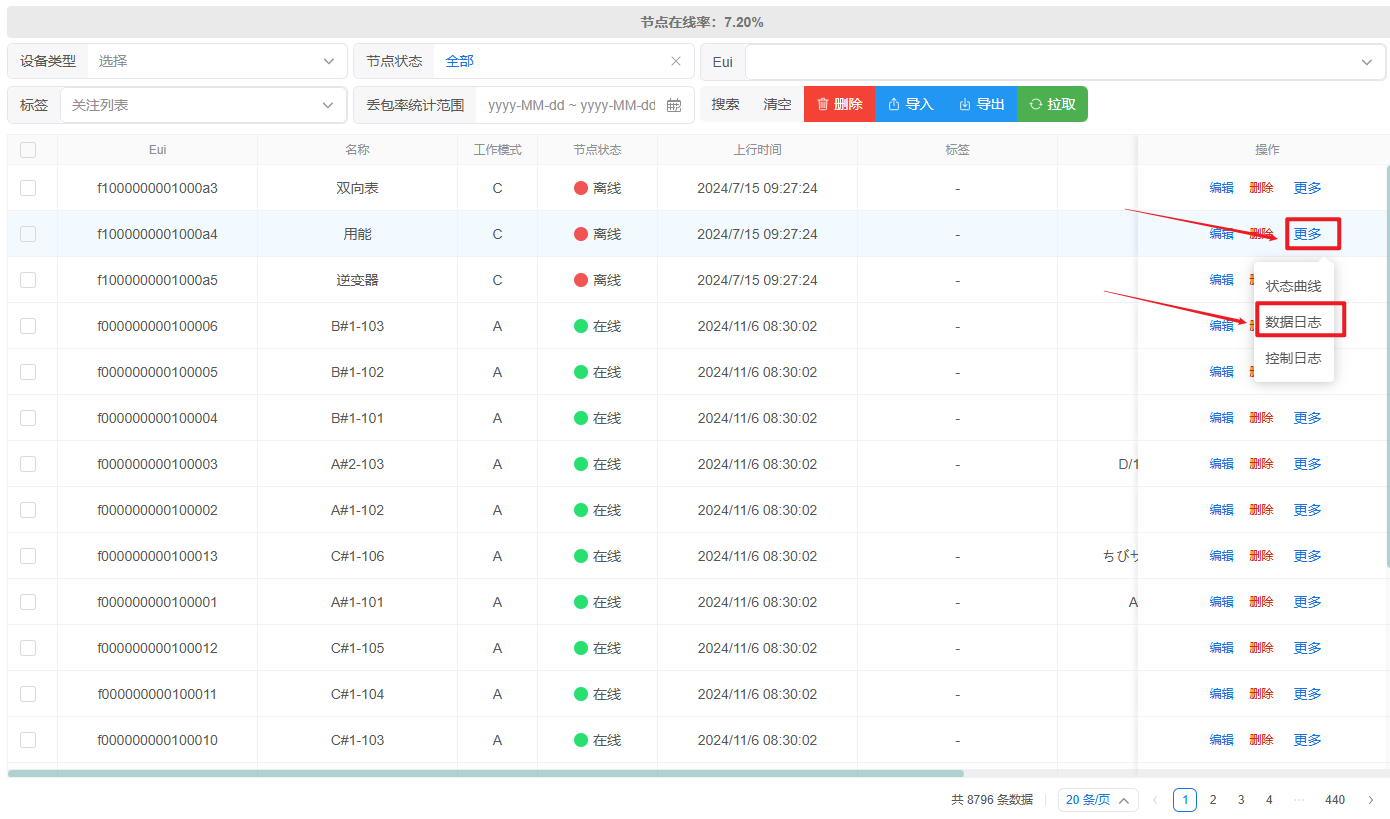Go to page 440
1390x819 pixels.
click(1335, 800)
